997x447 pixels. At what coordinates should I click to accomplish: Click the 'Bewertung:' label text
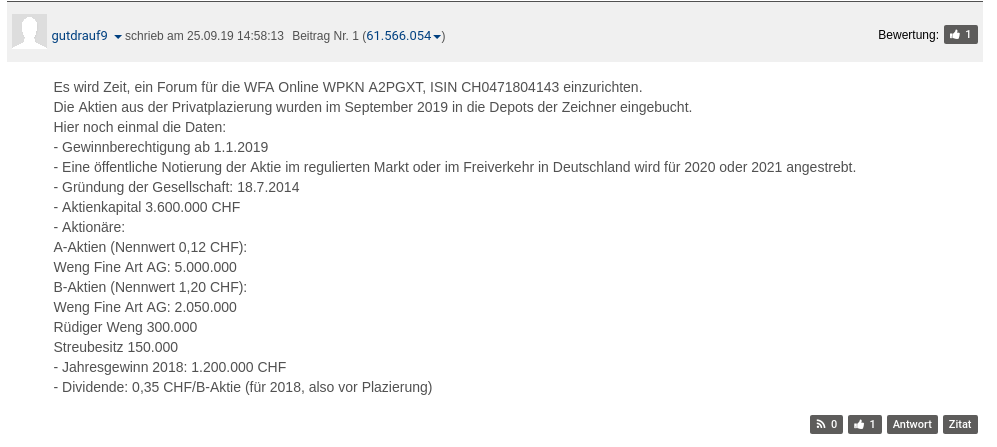(908, 35)
